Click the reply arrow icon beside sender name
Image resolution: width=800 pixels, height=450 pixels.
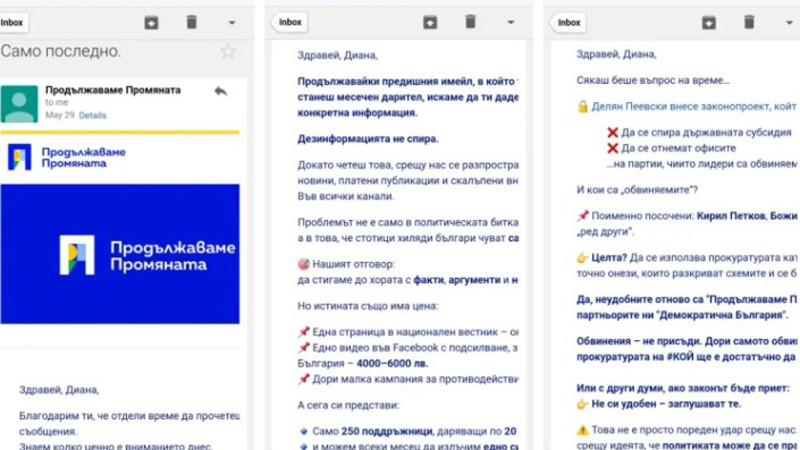220,91
